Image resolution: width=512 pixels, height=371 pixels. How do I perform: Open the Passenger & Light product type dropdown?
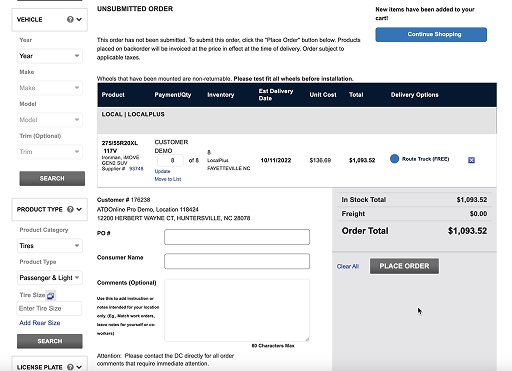tap(50, 278)
